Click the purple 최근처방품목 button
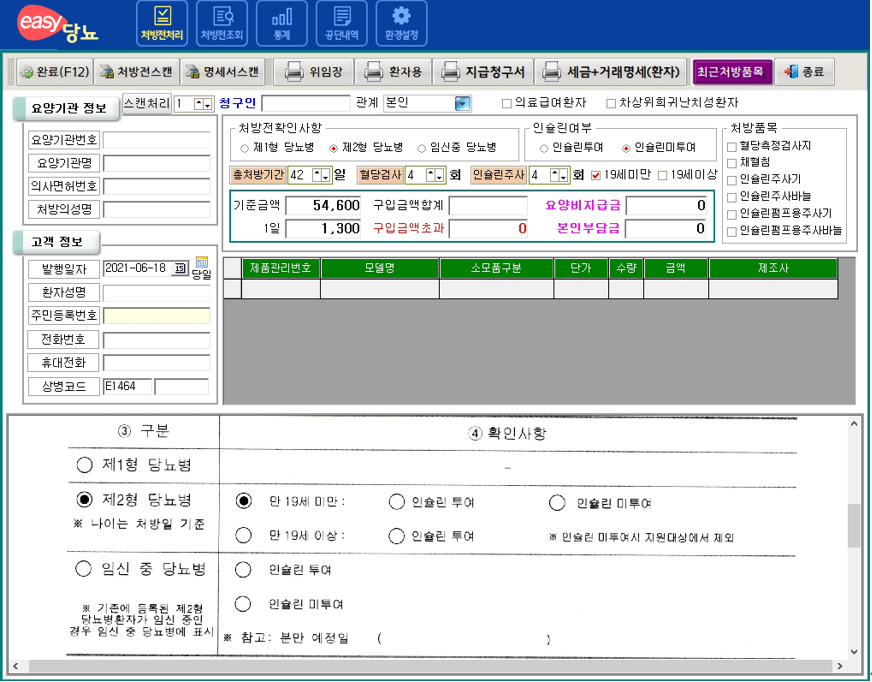Viewport: 872px width, 682px height. 732,72
